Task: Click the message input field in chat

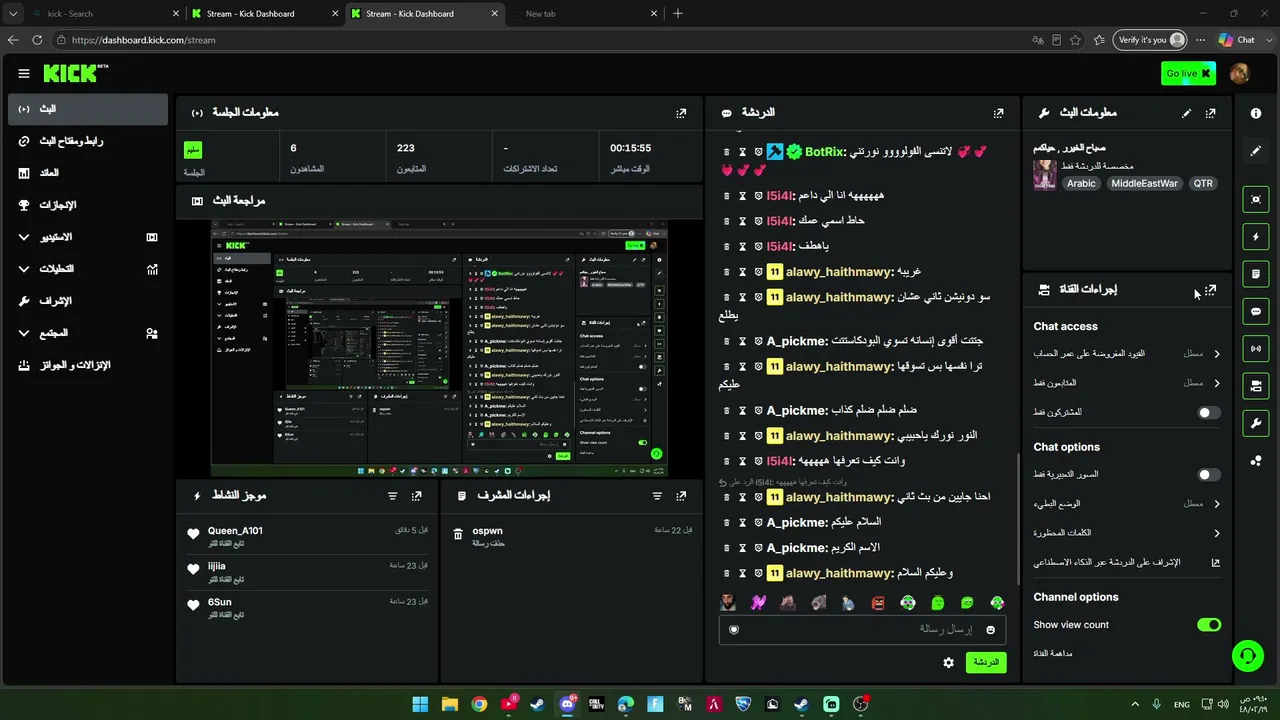Action: tap(862, 629)
